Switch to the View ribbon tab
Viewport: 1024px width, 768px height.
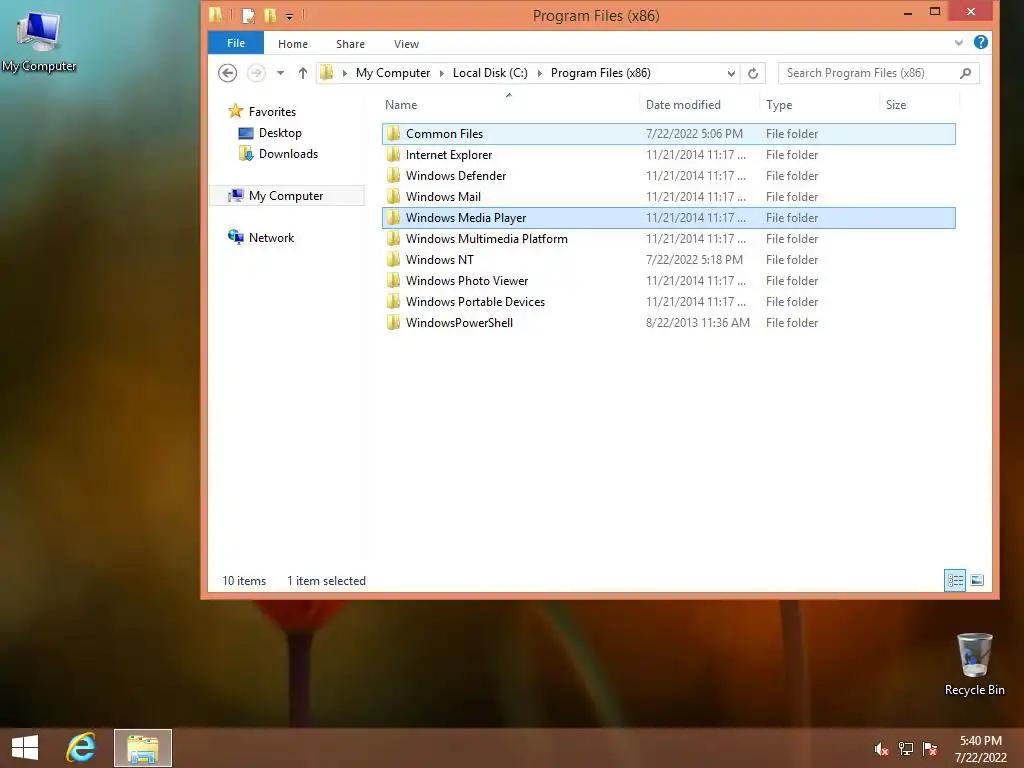[406, 44]
